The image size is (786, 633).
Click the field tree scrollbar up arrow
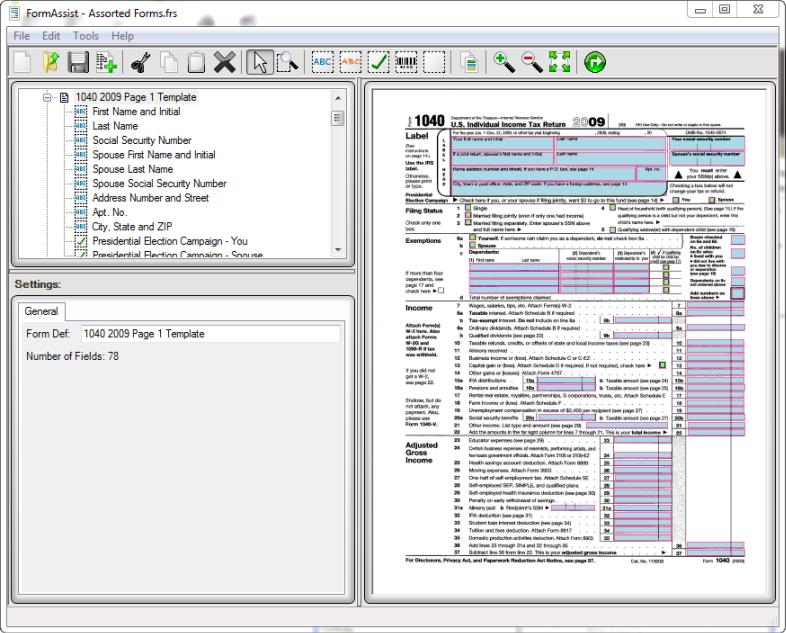[x=338, y=98]
